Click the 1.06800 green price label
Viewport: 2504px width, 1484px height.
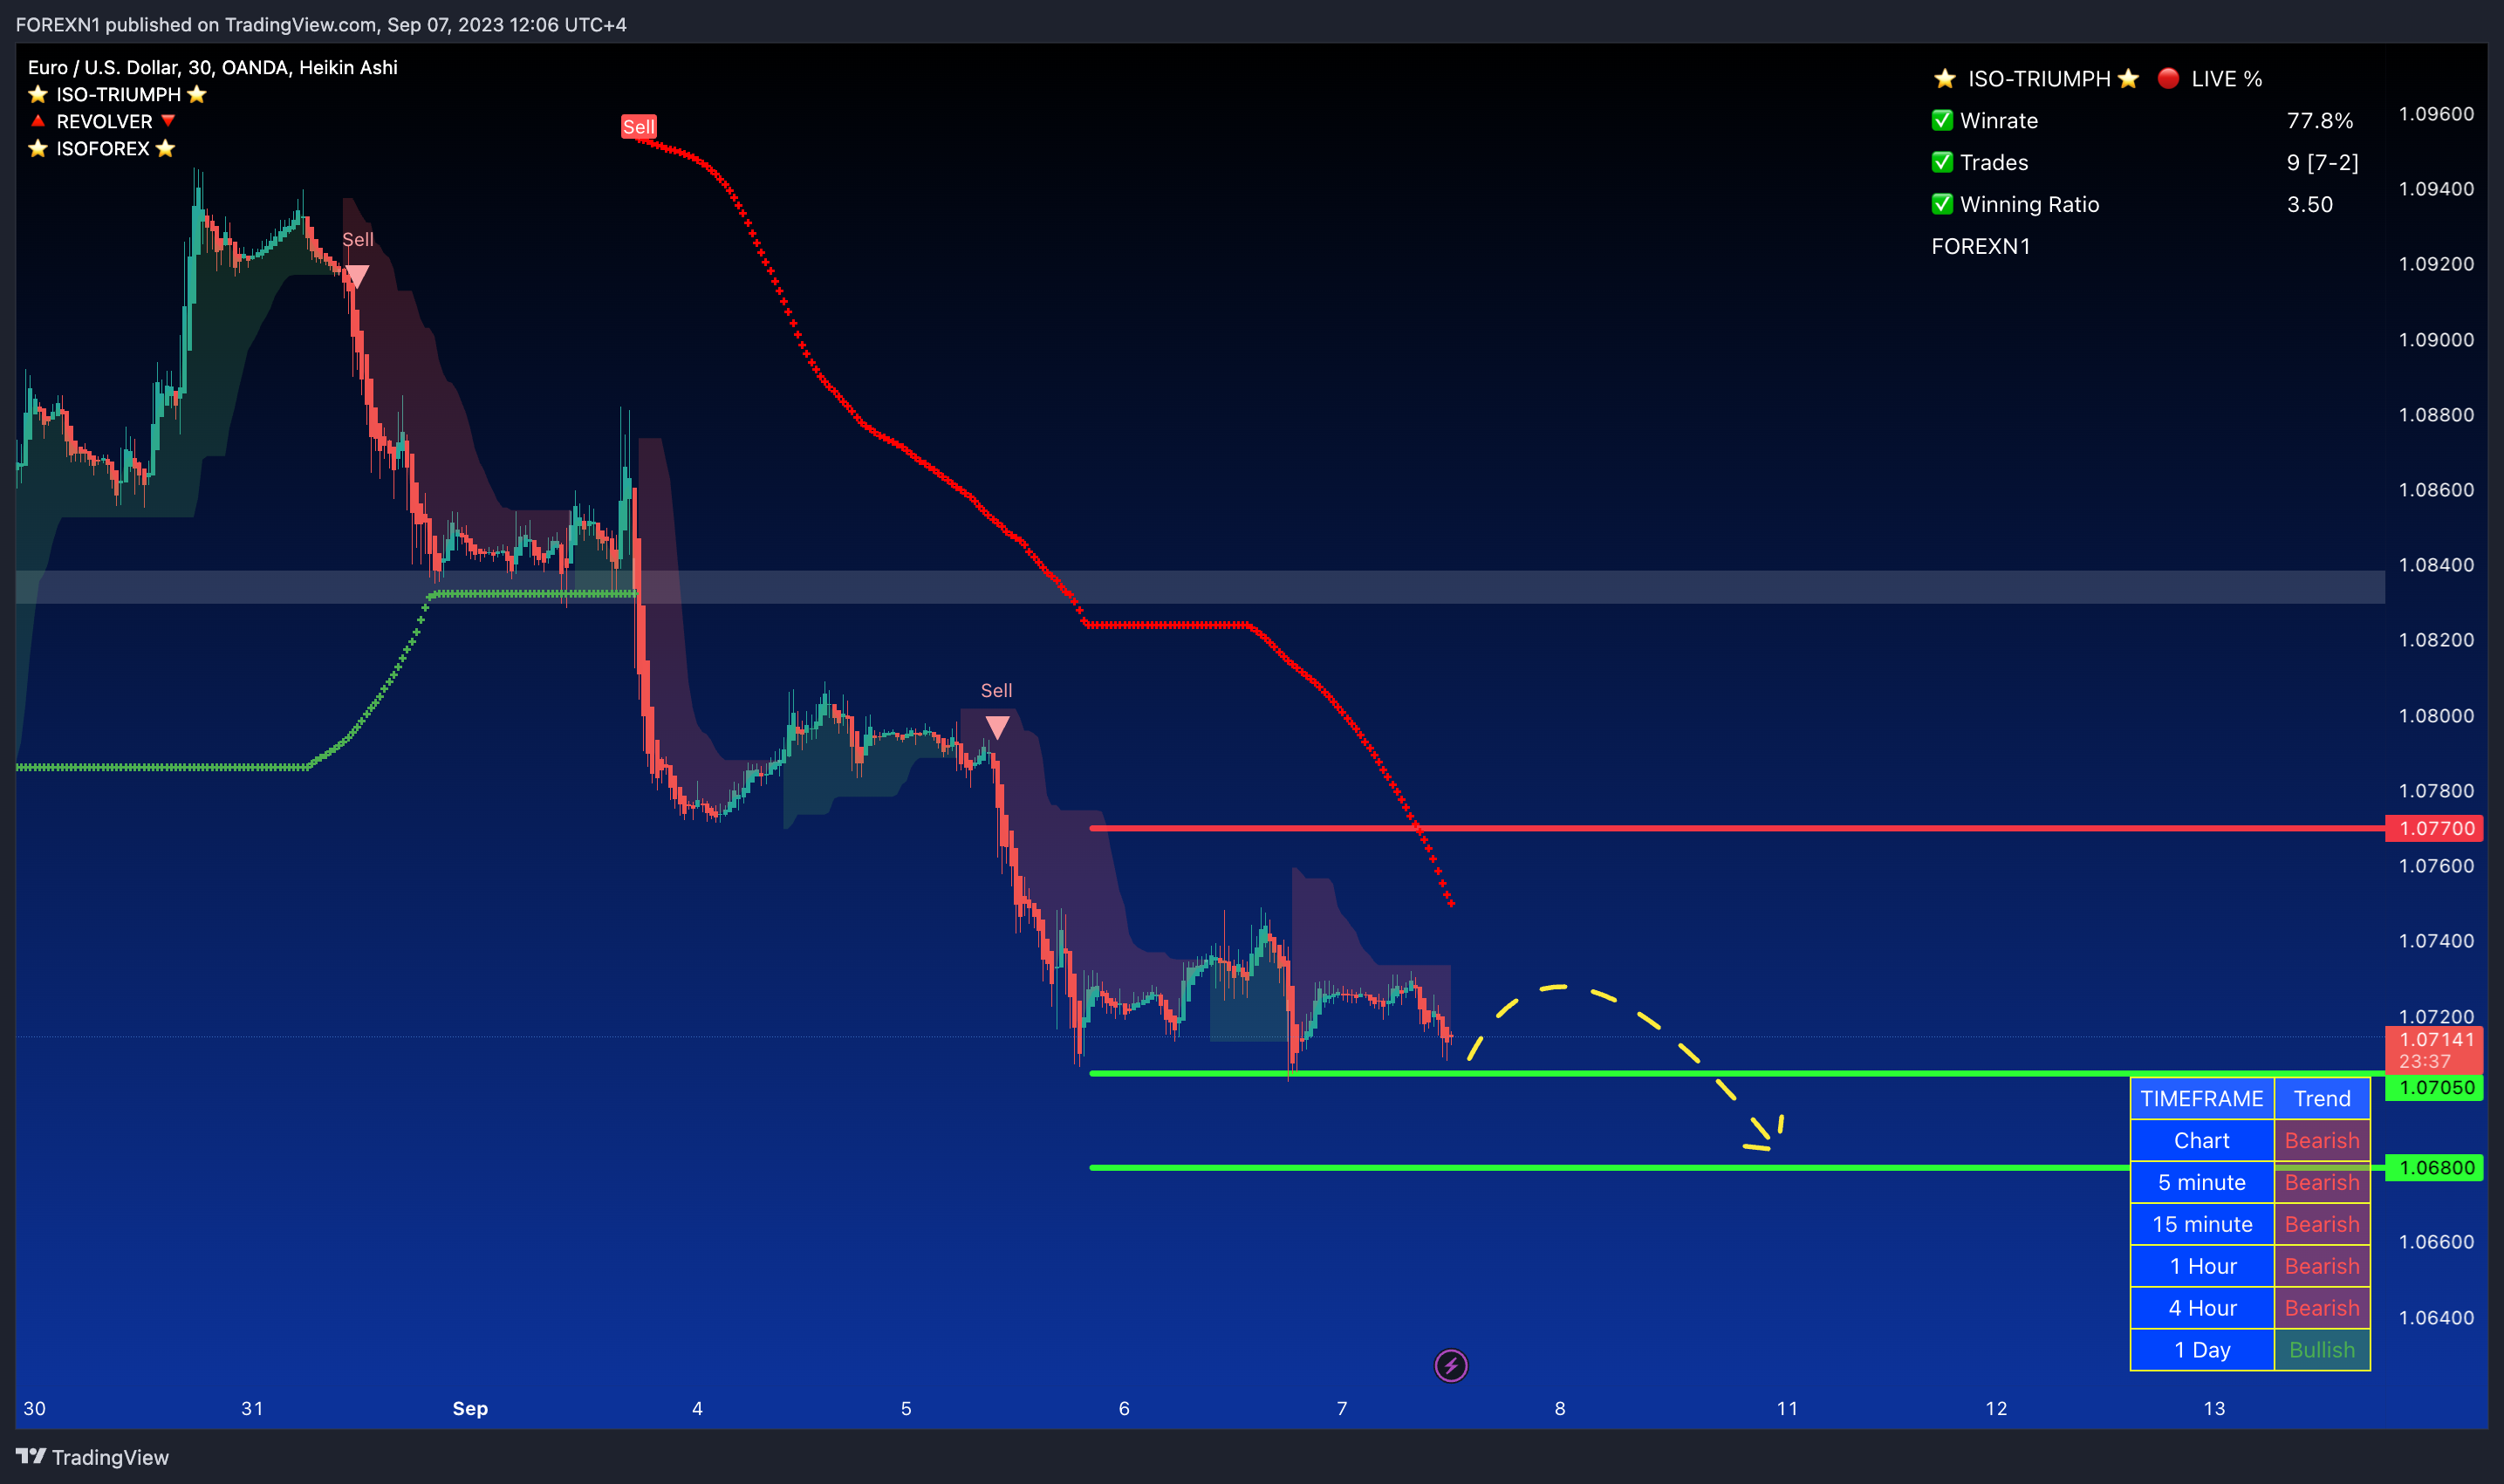[2435, 1167]
